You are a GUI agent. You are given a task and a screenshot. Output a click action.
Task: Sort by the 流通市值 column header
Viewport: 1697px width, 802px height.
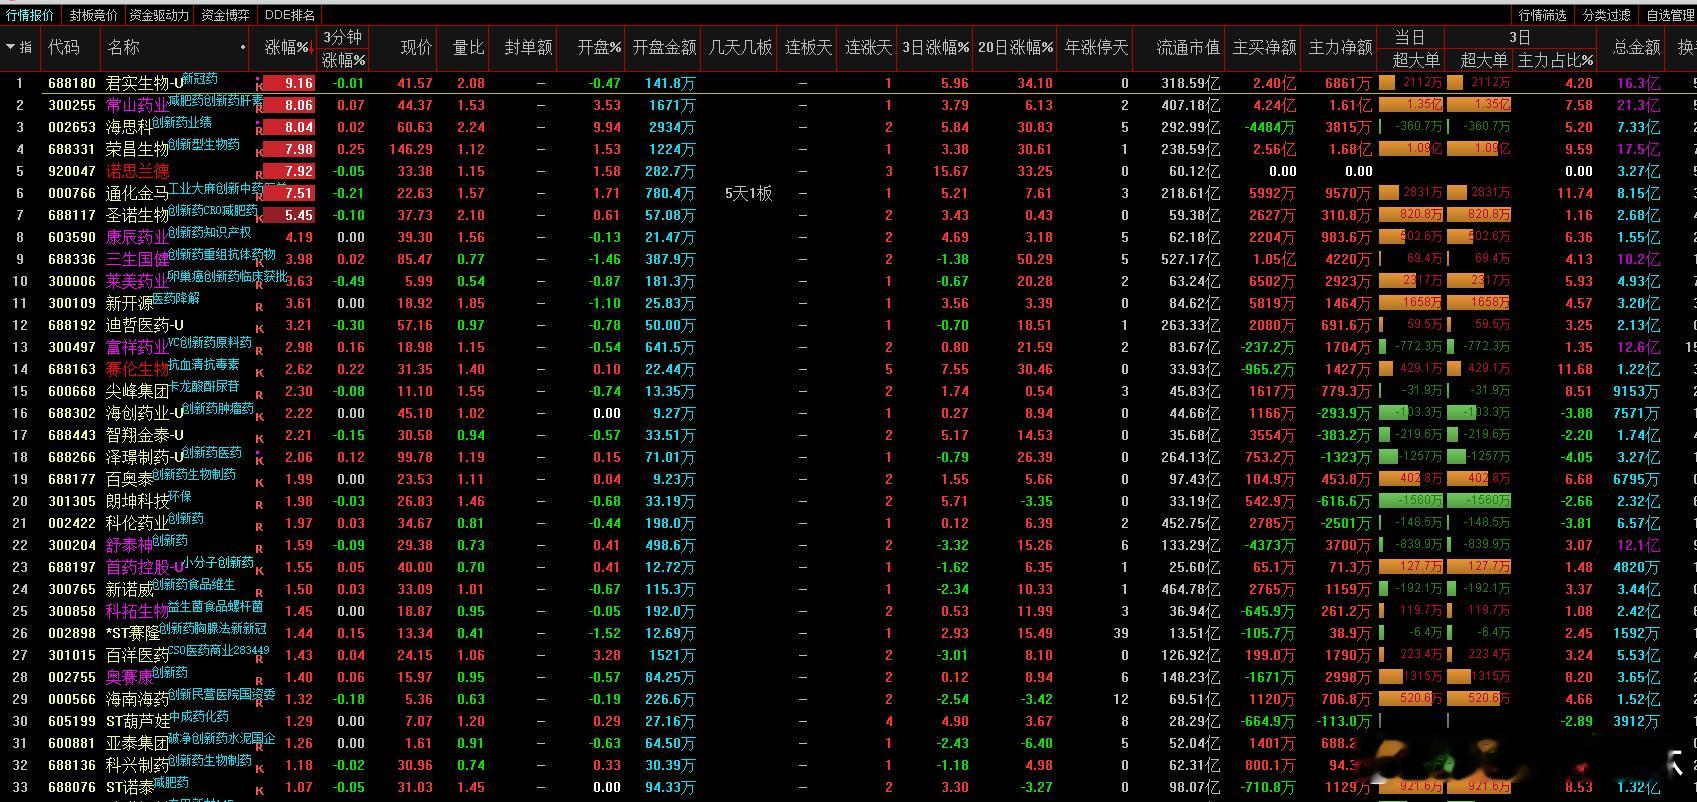(x=1188, y=47)
